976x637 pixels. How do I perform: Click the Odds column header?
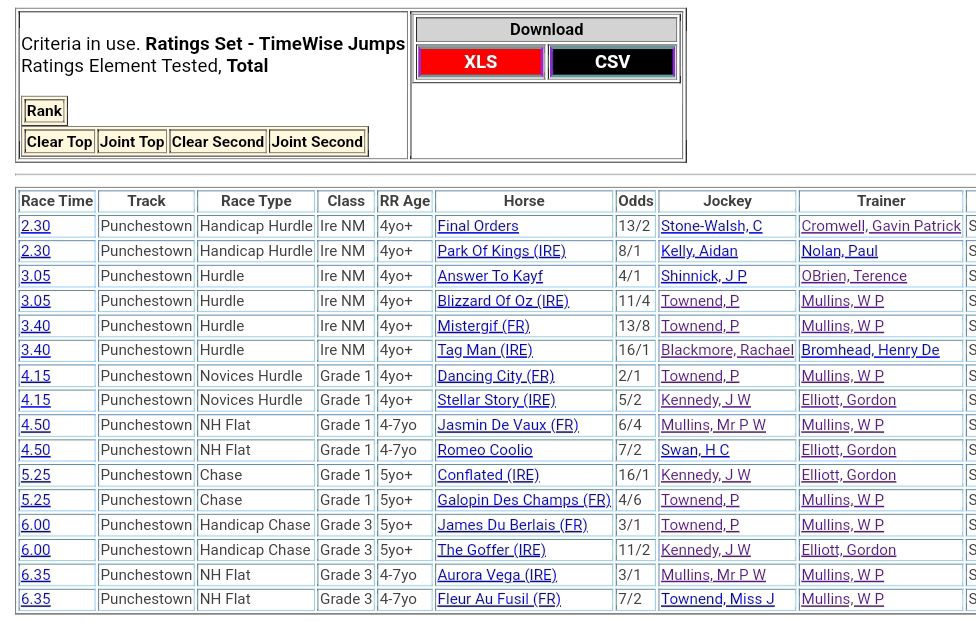coord(635,201)
